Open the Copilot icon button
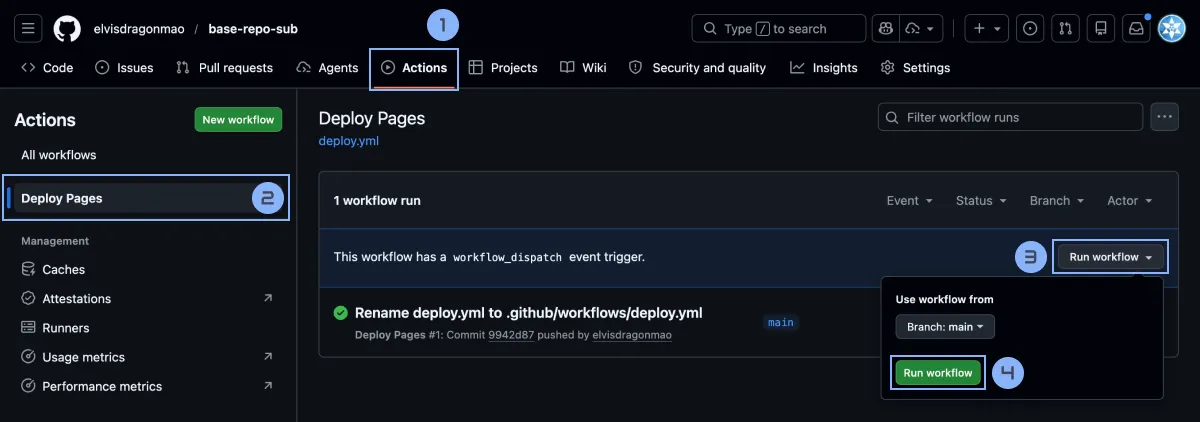Screen dimensions: 1200x422 pyautogui.click(x=885, y=29)
